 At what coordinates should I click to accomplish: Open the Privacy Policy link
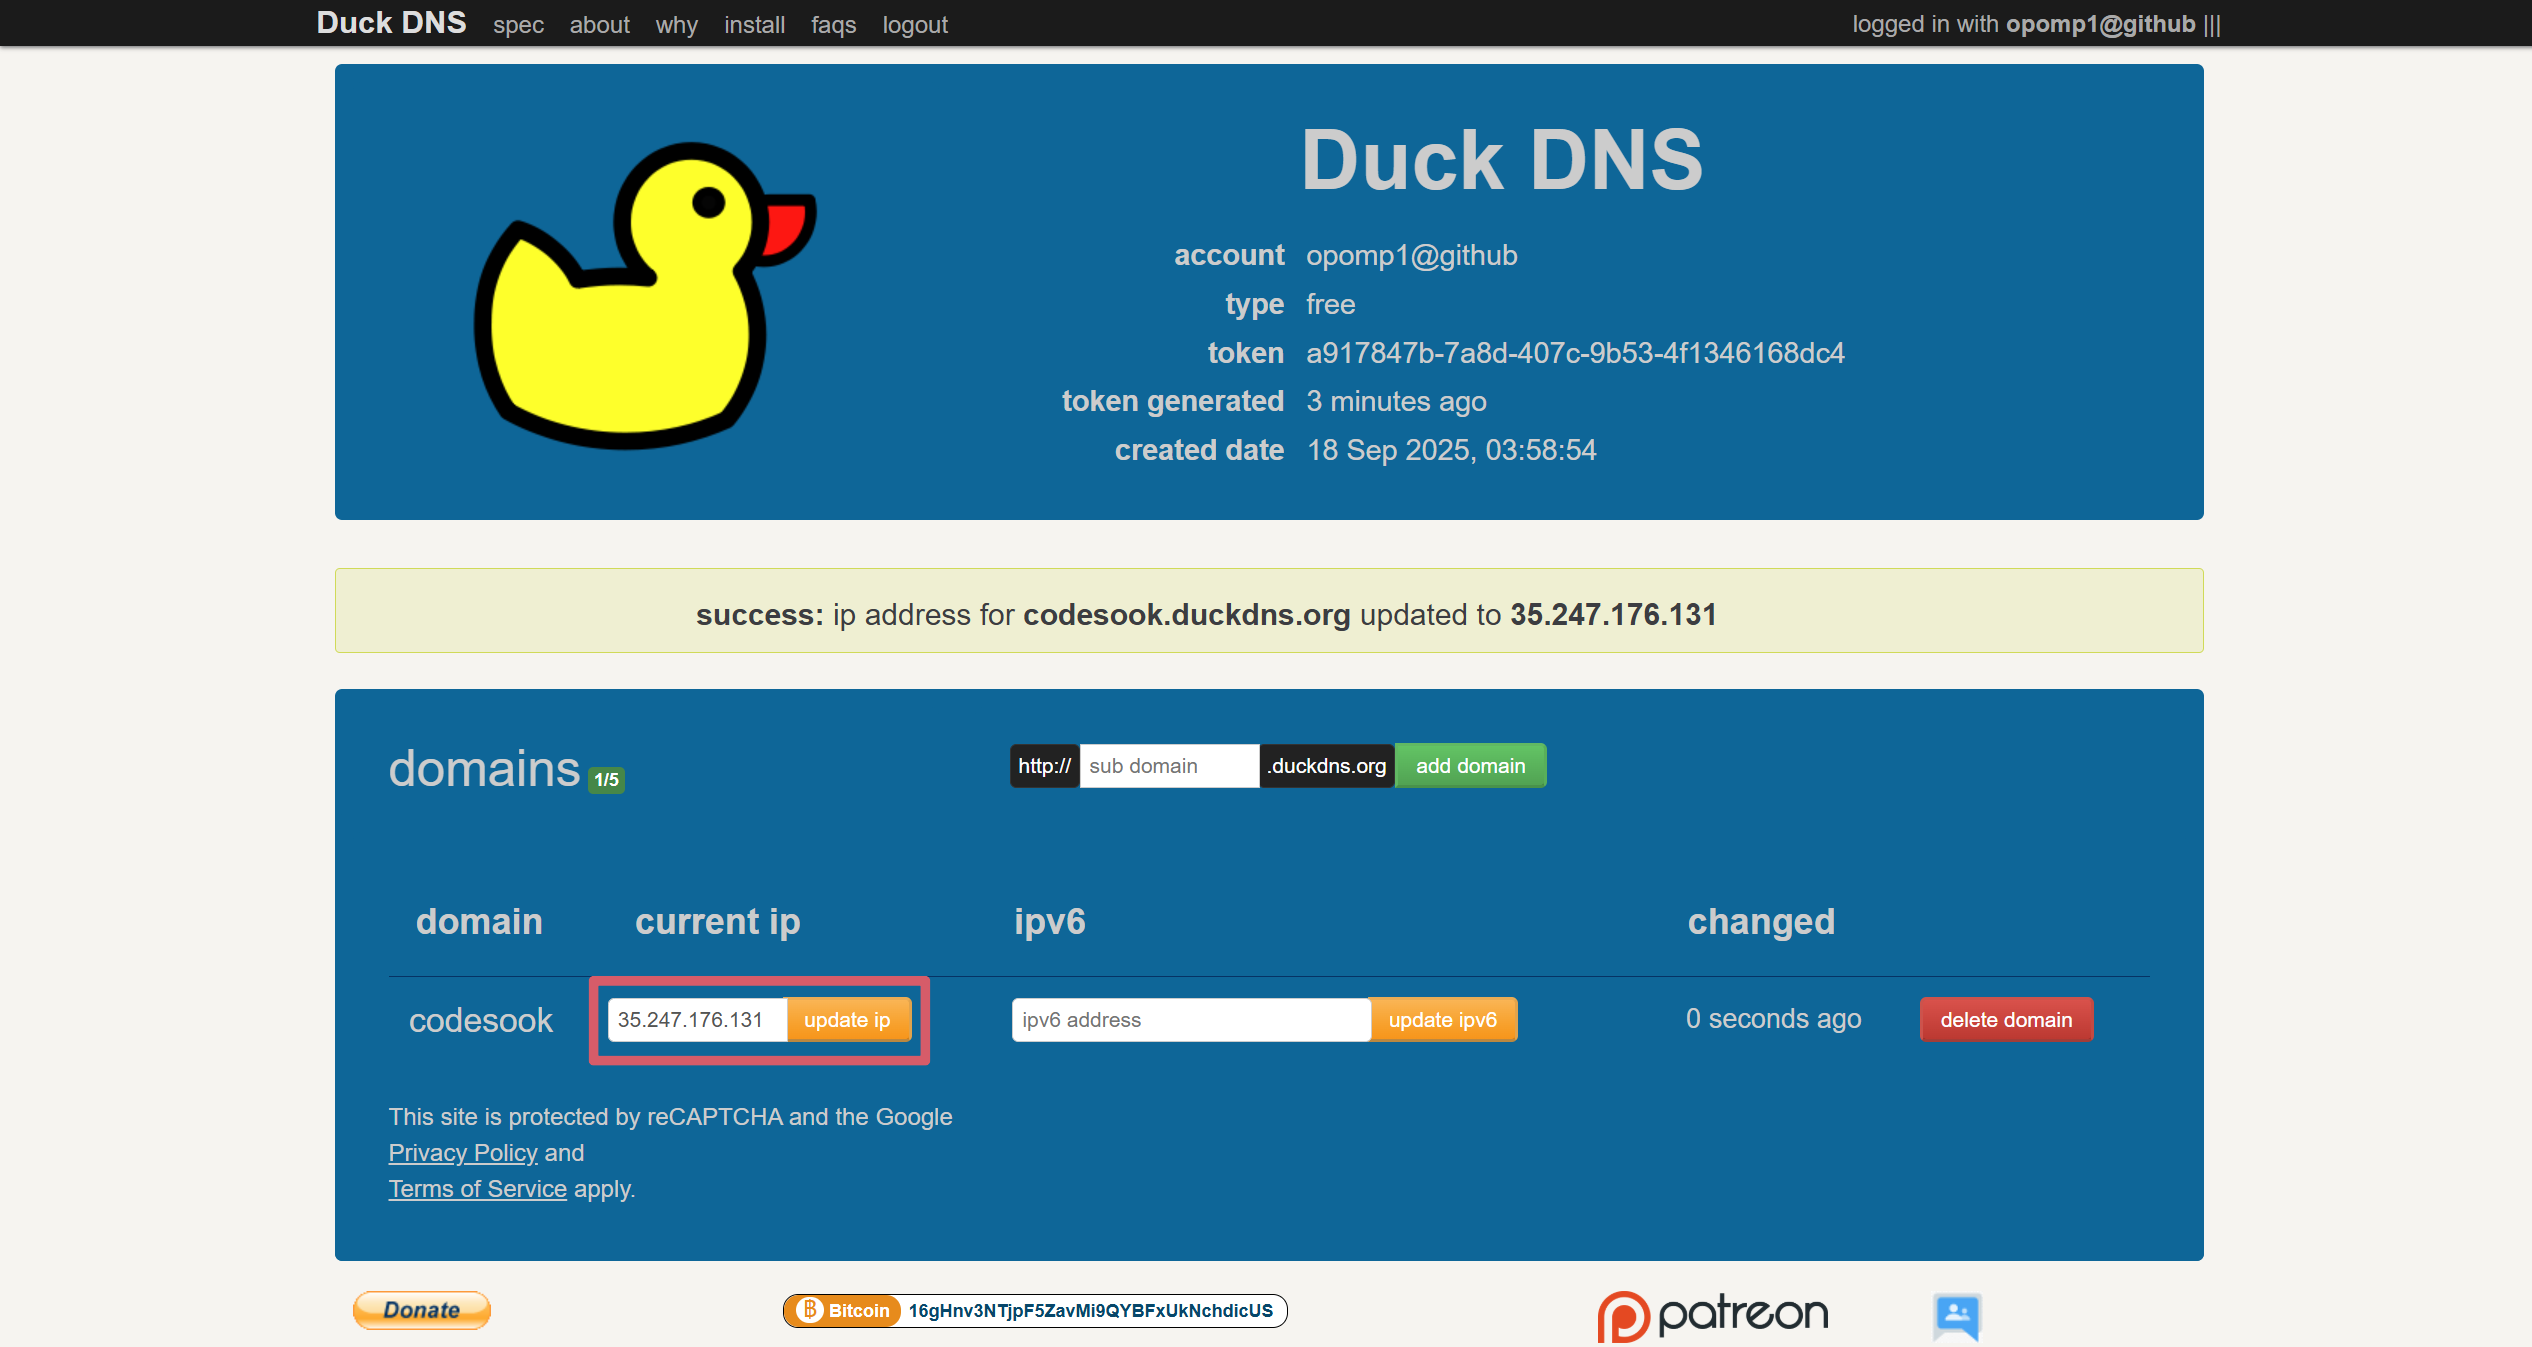coord(463,1153)
